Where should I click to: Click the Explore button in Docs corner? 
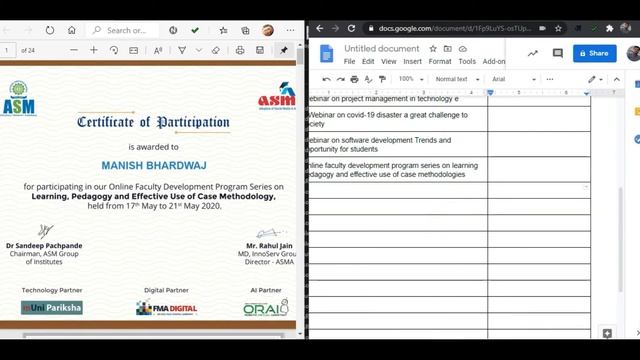tap(607, 333)
